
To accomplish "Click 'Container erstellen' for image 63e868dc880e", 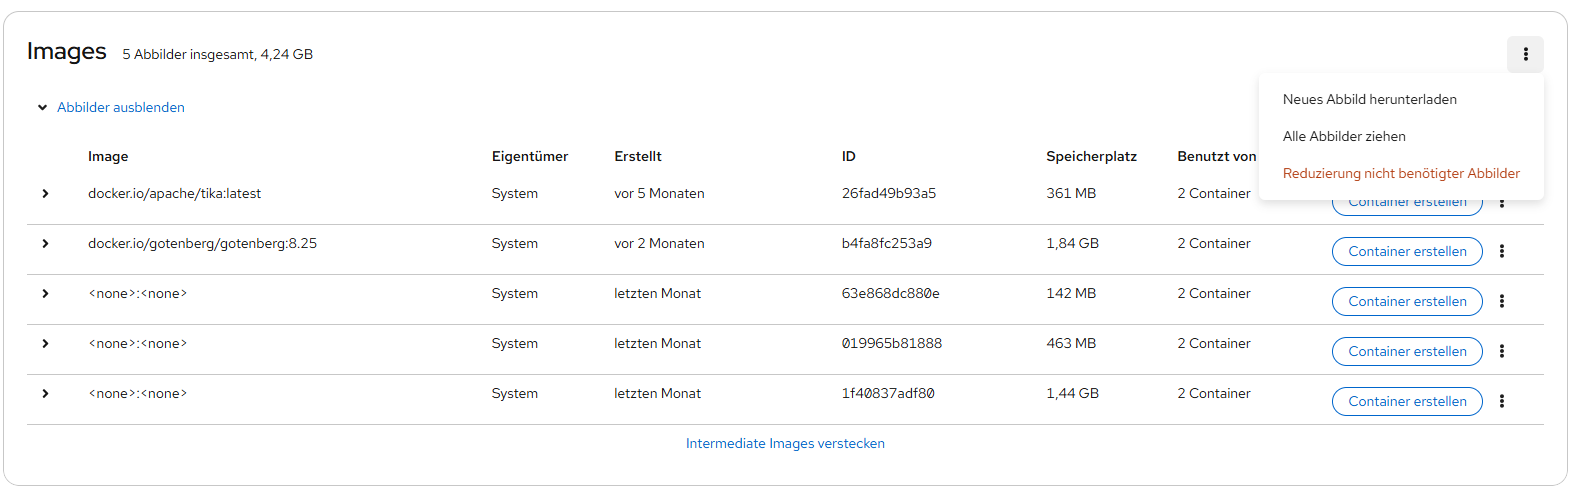I will pyautogui.click(x=1406, y=301).
